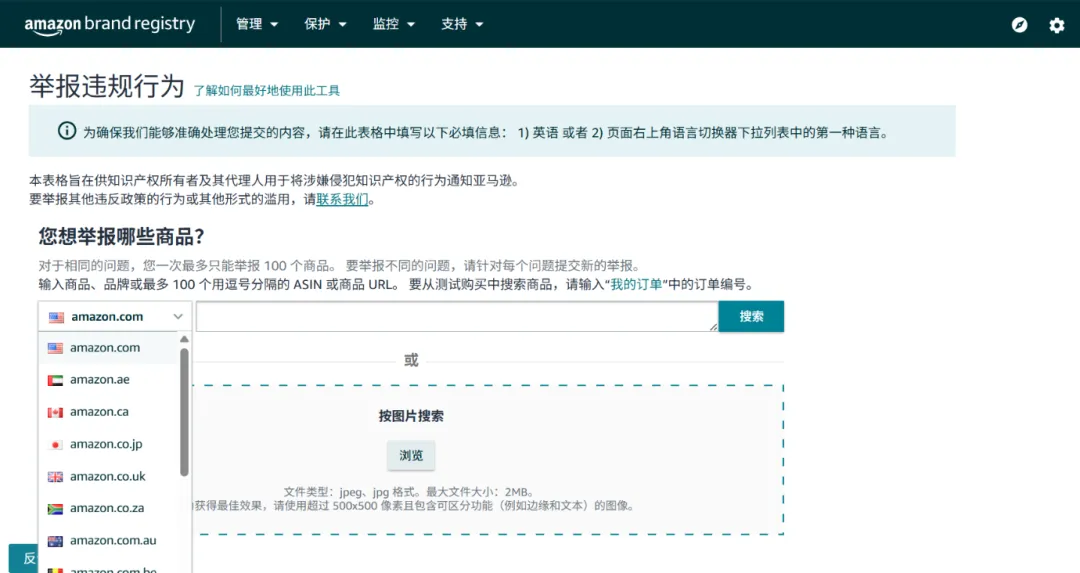Screen dimensions: 1080x573
Task: Open the compass explore icon
Action: [x=1019, y=25]
